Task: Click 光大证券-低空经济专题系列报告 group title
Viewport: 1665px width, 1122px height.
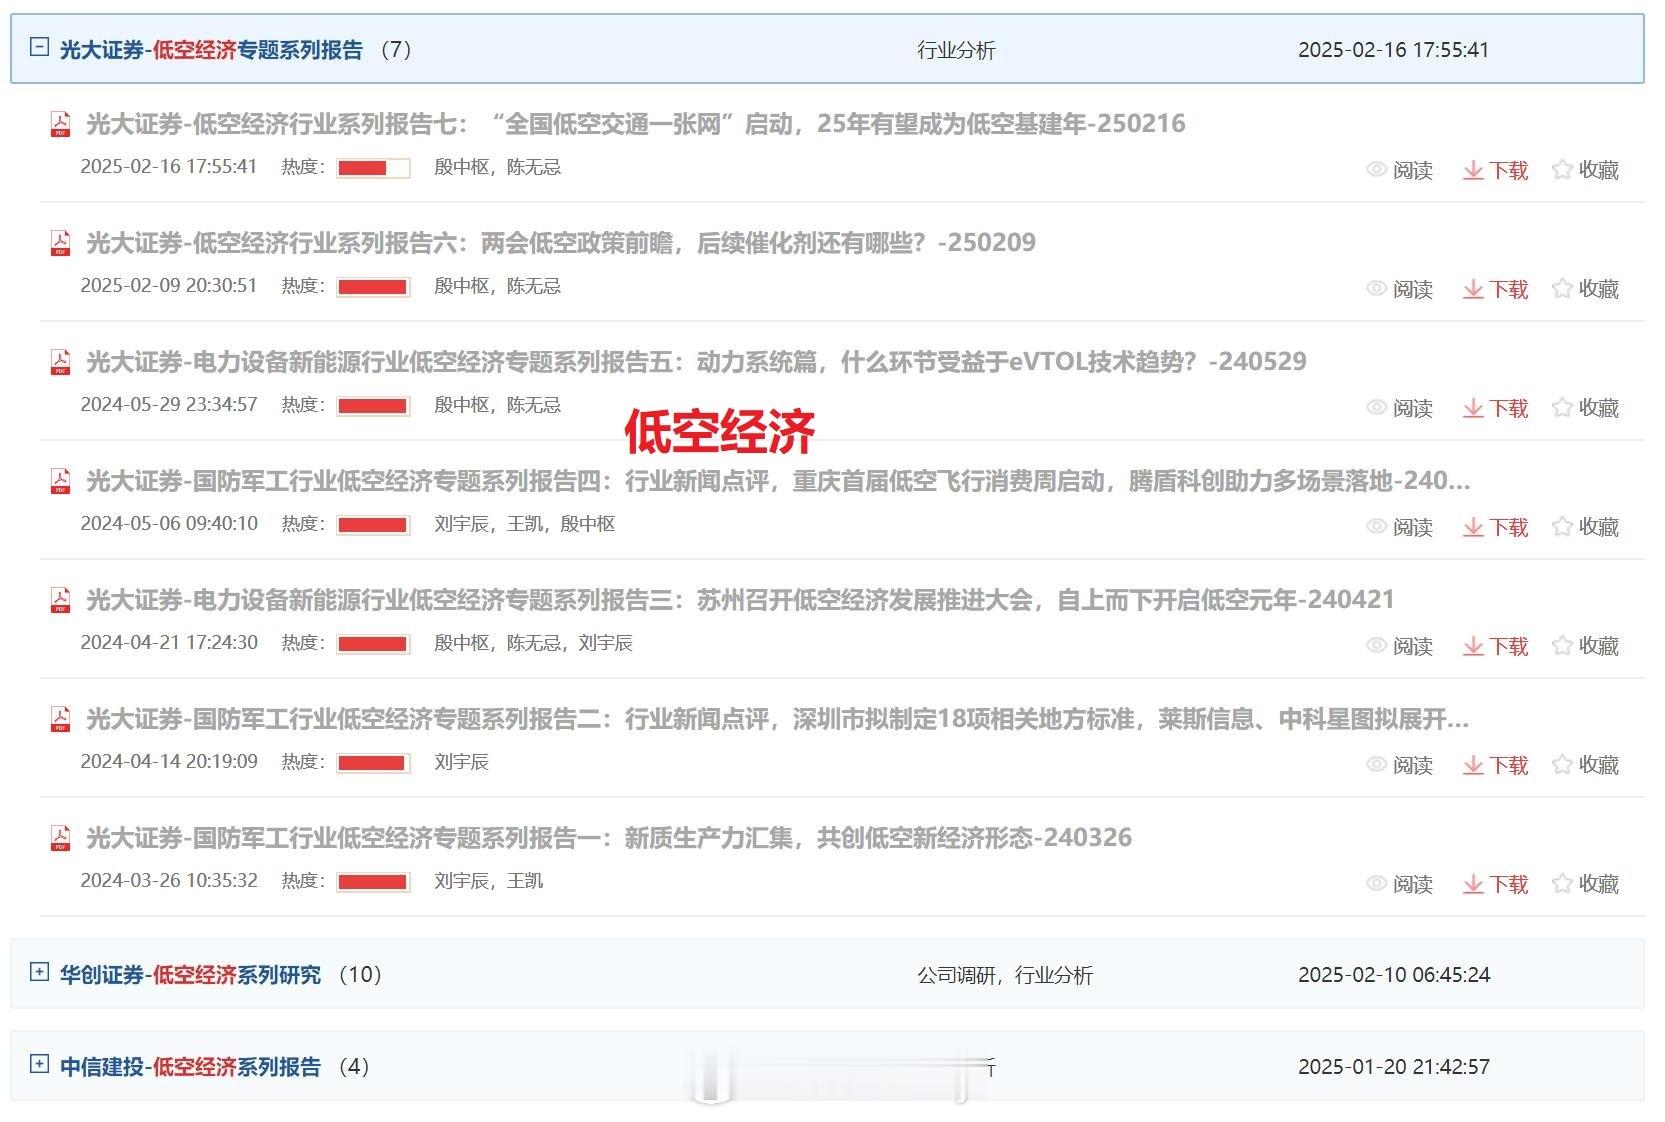Action: pos(211,50)
